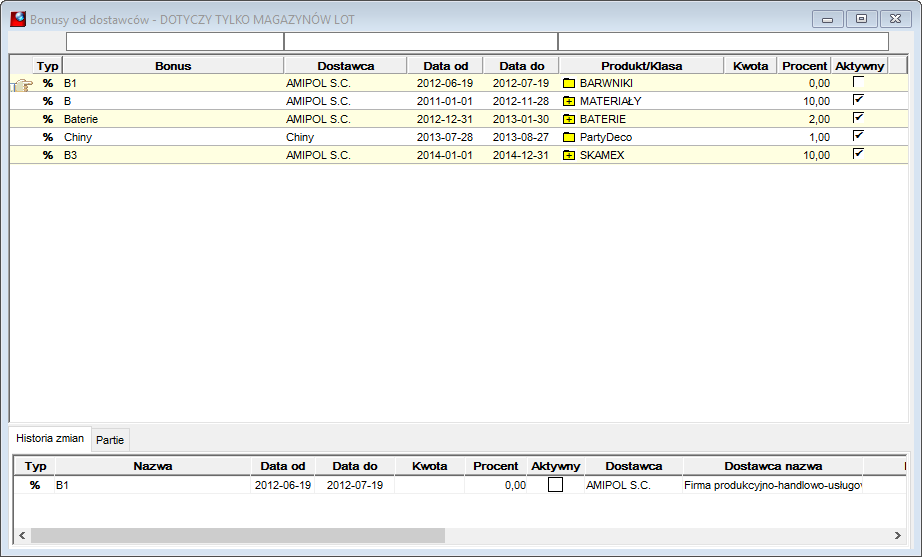Click the Produkt/Klasa filter input field

coord(723,41)
